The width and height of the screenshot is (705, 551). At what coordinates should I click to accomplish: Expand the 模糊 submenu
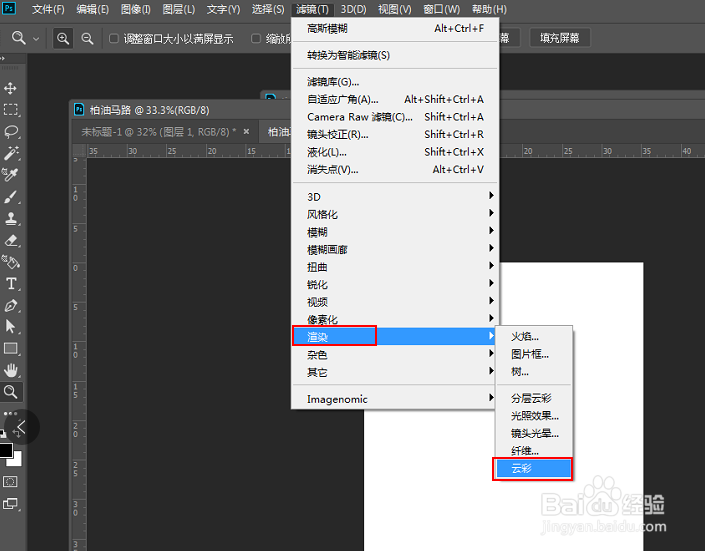pyautogui.click(x=395, y=232)
